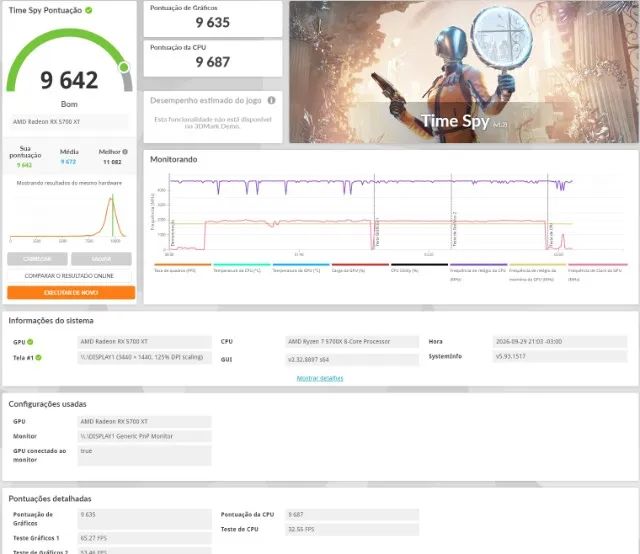
Task: Run the benchmark again with EXECUTAR DE NOVO
Action: point(71,293)
